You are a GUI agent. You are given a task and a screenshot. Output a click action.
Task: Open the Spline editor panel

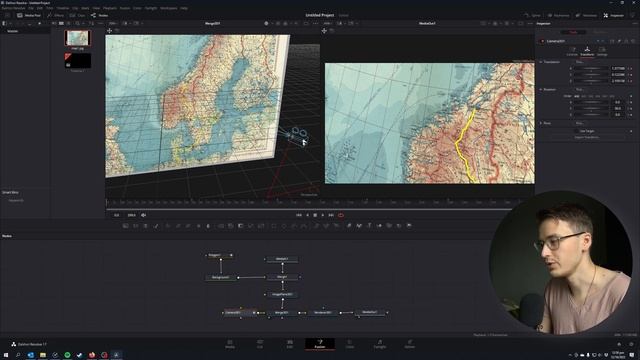(533, 15)
